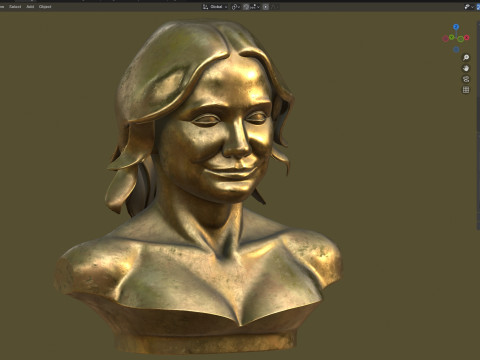Toggle proportional editing icon

click(266, 7)
